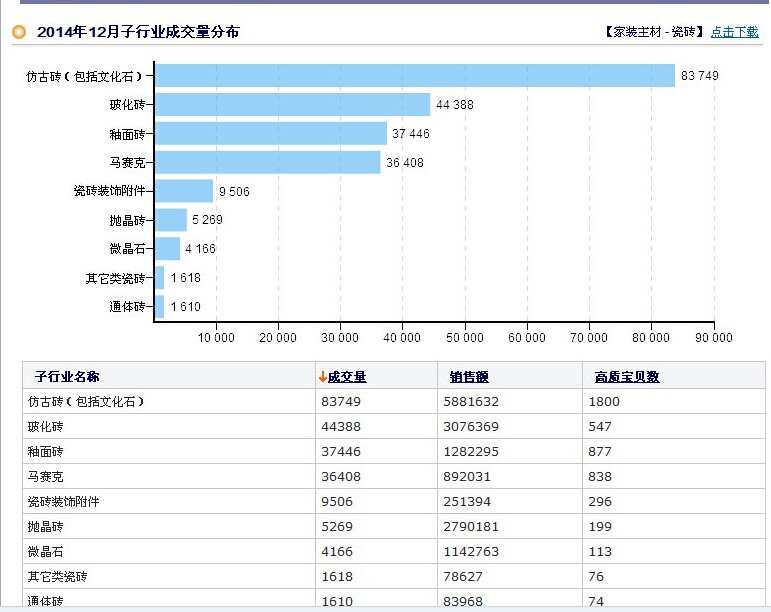Click the 抛晶砖 chart bar
771x612 pixels.
(171, 220)
